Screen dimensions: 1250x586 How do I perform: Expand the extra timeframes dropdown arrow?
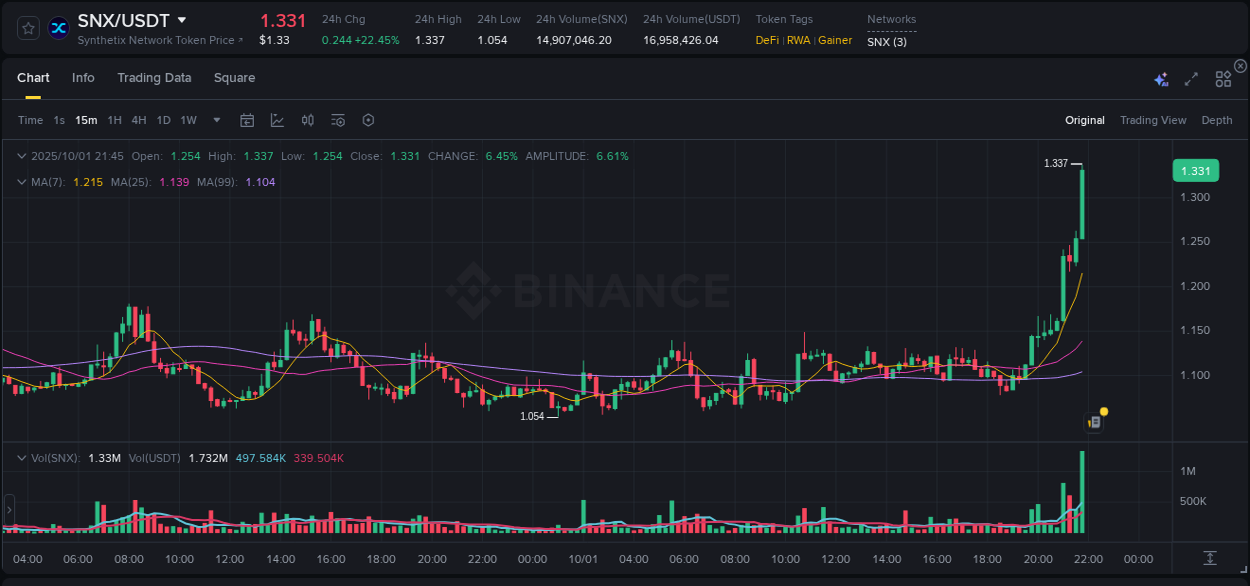[x=215, y=119]
